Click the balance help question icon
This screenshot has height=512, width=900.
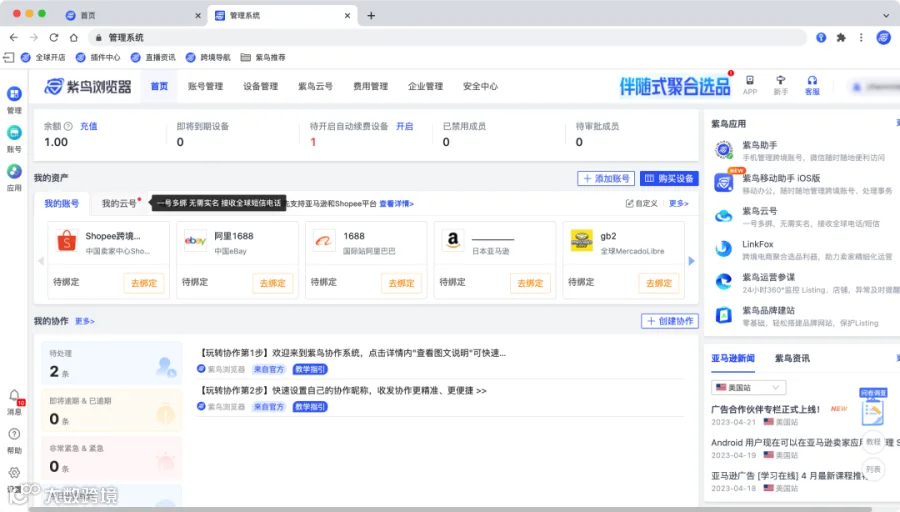pyautogui.click(x=68, y=126)
